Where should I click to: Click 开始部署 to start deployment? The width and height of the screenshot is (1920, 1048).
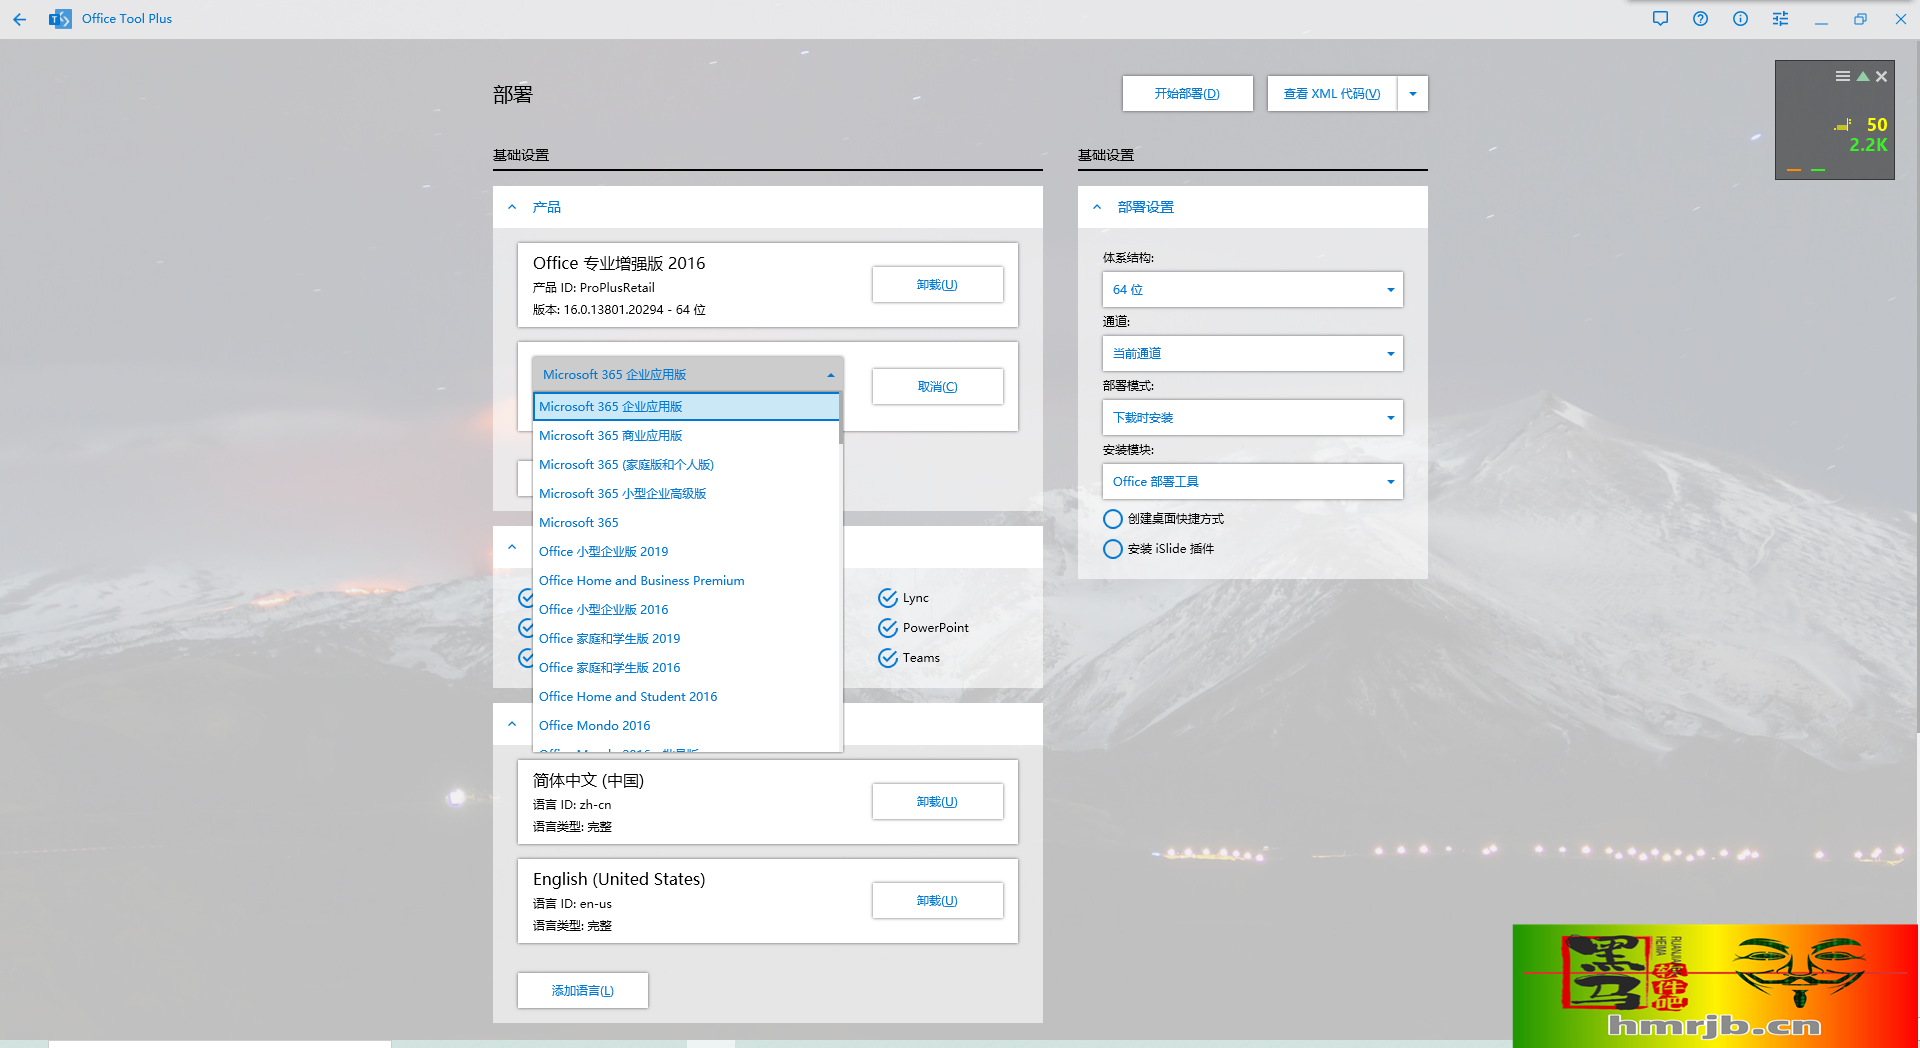(1187, 94)
